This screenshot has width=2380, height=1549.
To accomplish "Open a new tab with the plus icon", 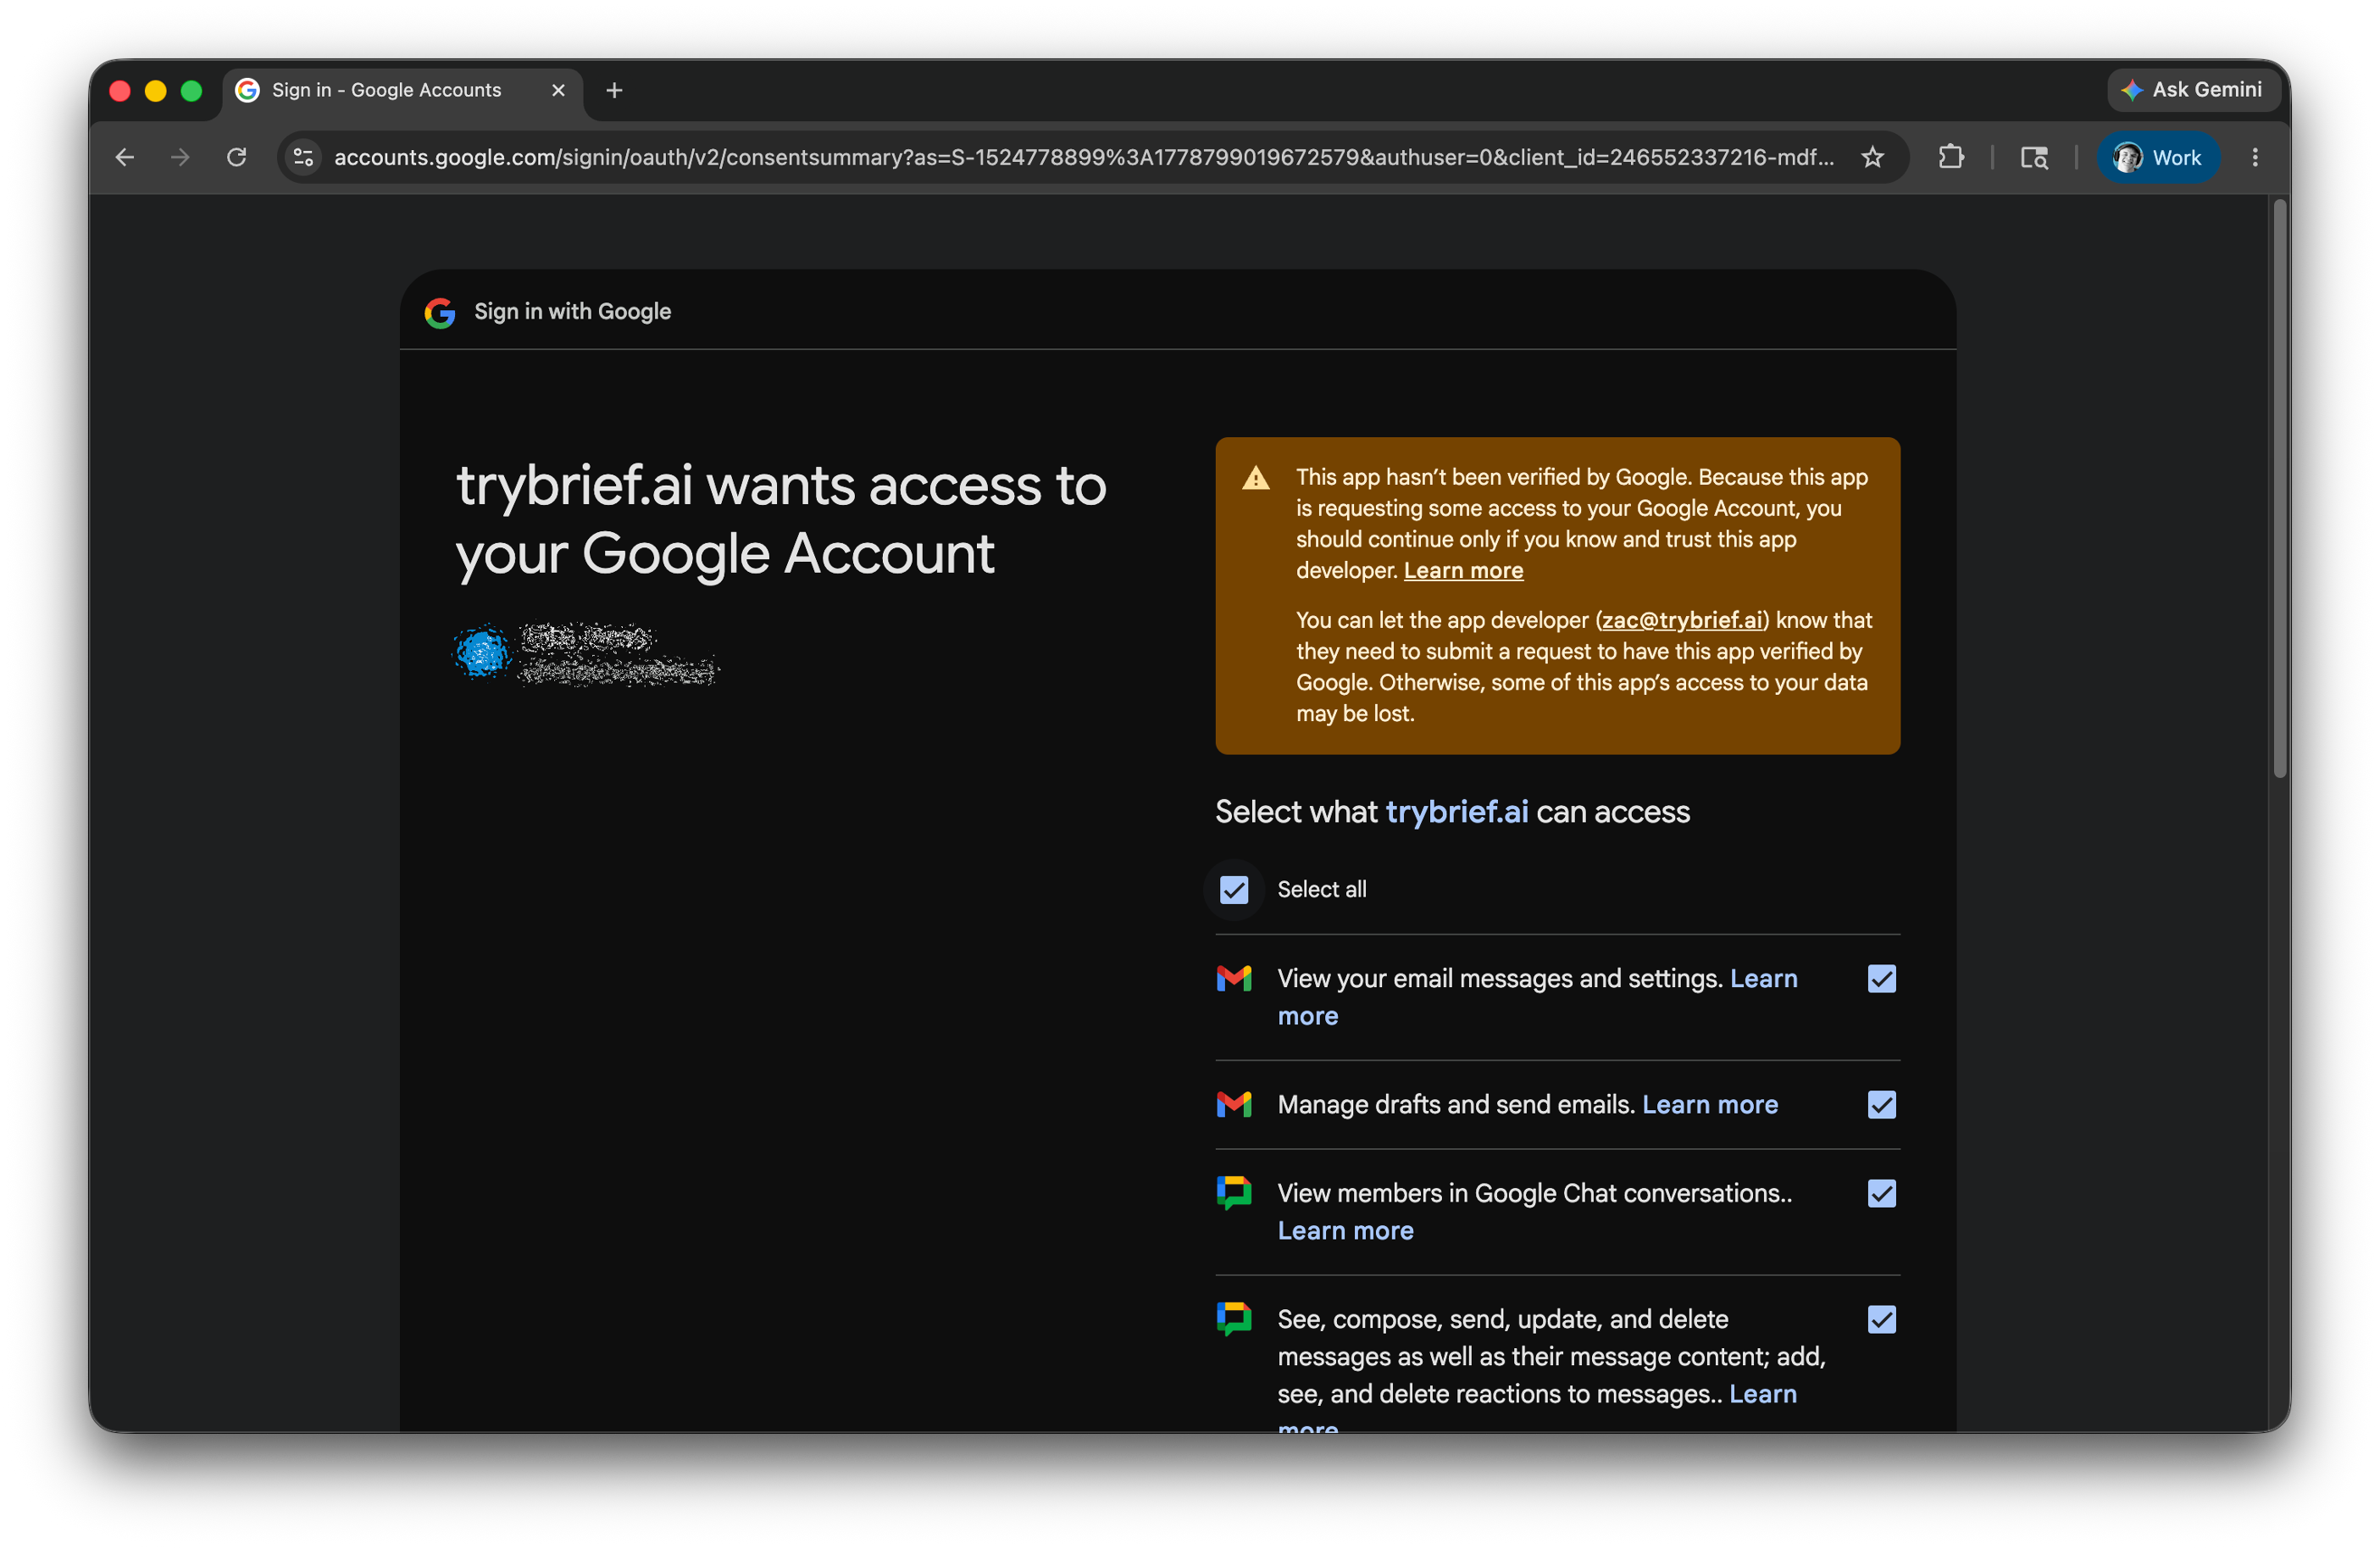I will click(x=614, y=90).
